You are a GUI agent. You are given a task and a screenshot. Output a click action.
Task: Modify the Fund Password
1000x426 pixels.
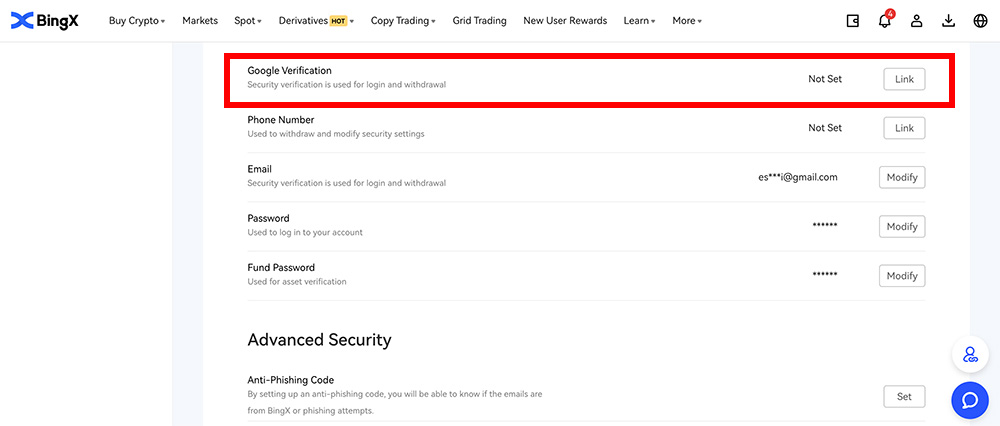pyautogui.click(x=901, y=276)
